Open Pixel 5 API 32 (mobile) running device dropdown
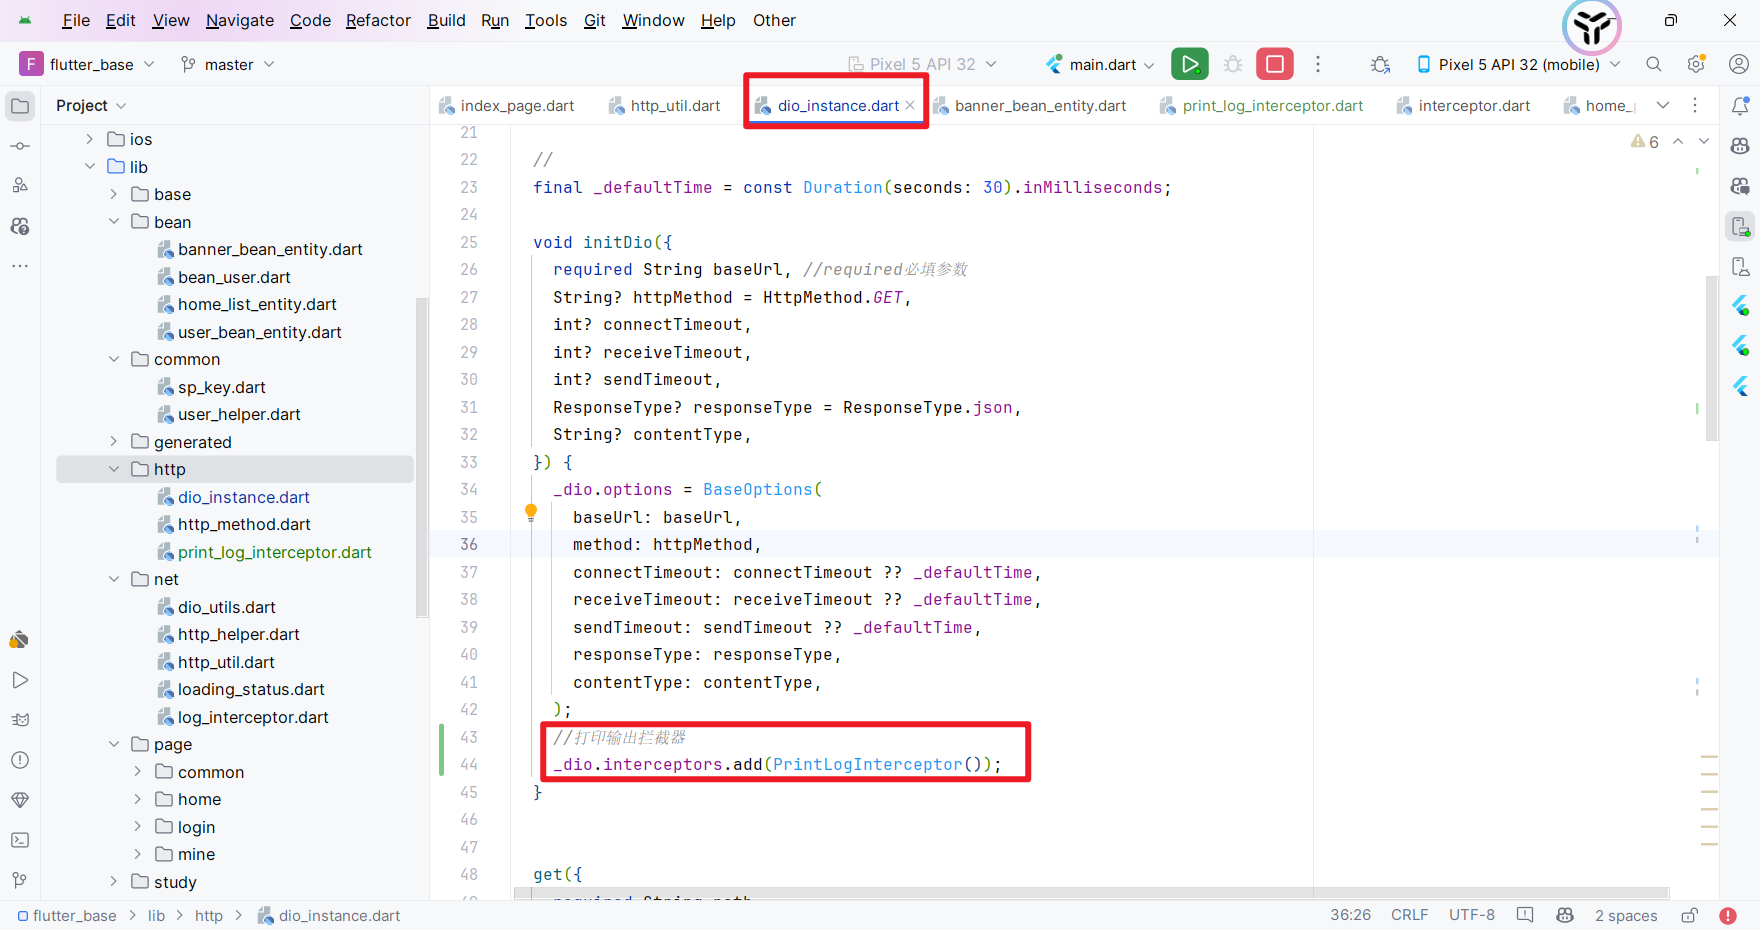Screen dimensions: 1760x930 click(x=1519, y=64)
